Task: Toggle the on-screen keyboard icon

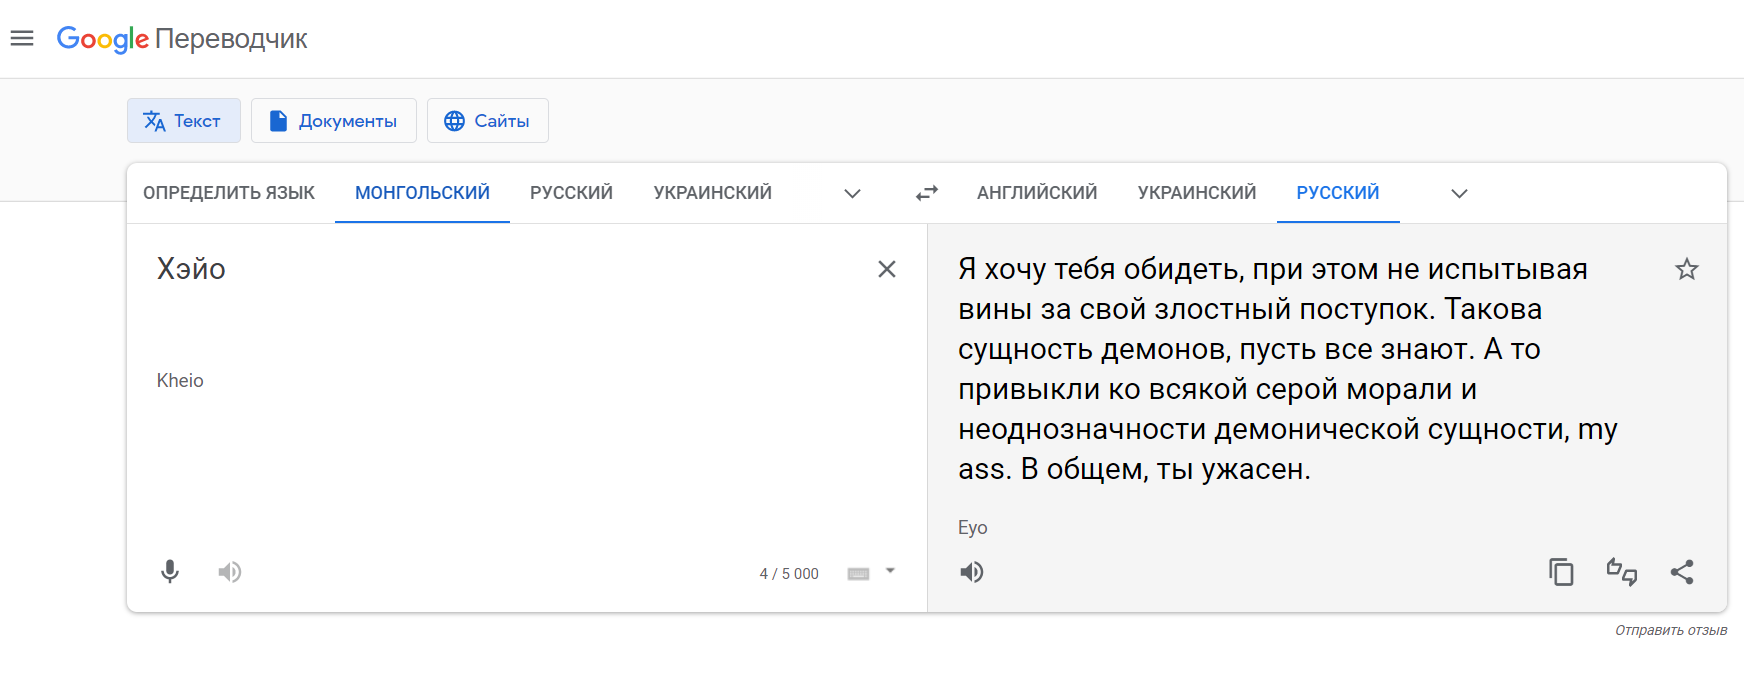Action: (x=859, y=573)
